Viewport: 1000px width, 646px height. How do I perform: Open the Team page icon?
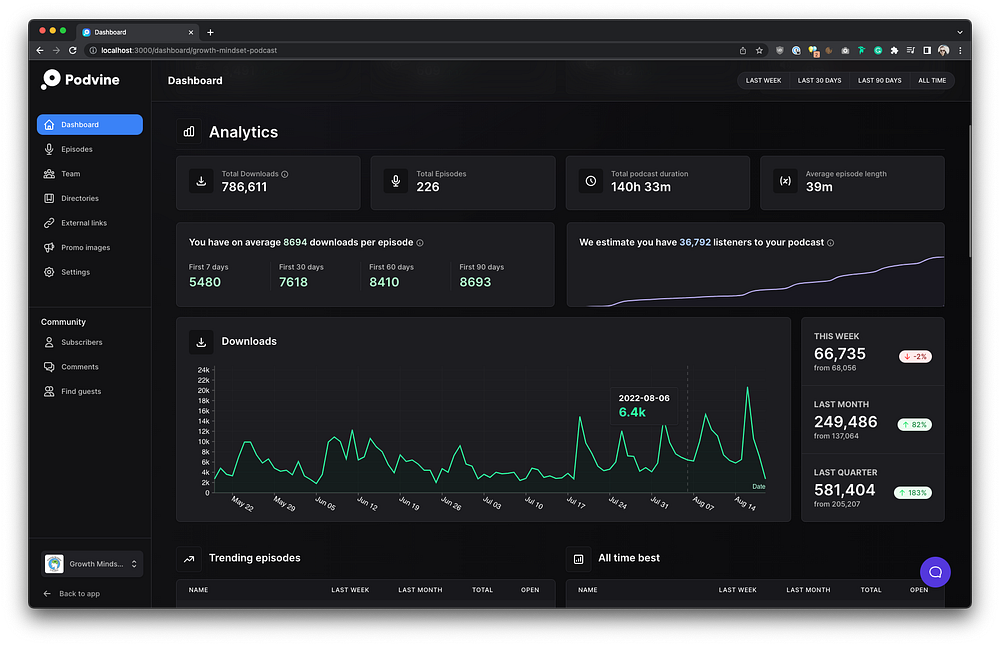click(x=50, y=174)
